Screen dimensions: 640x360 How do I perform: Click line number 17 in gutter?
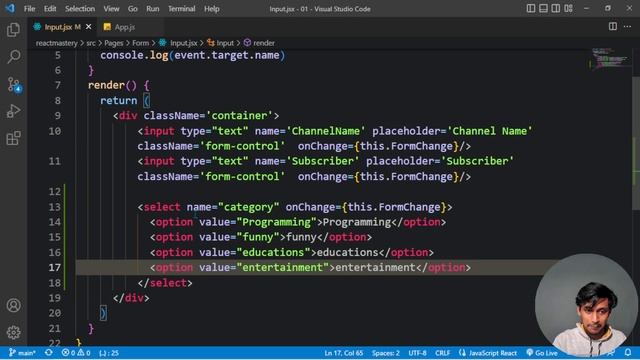click(x=55, y=267)
